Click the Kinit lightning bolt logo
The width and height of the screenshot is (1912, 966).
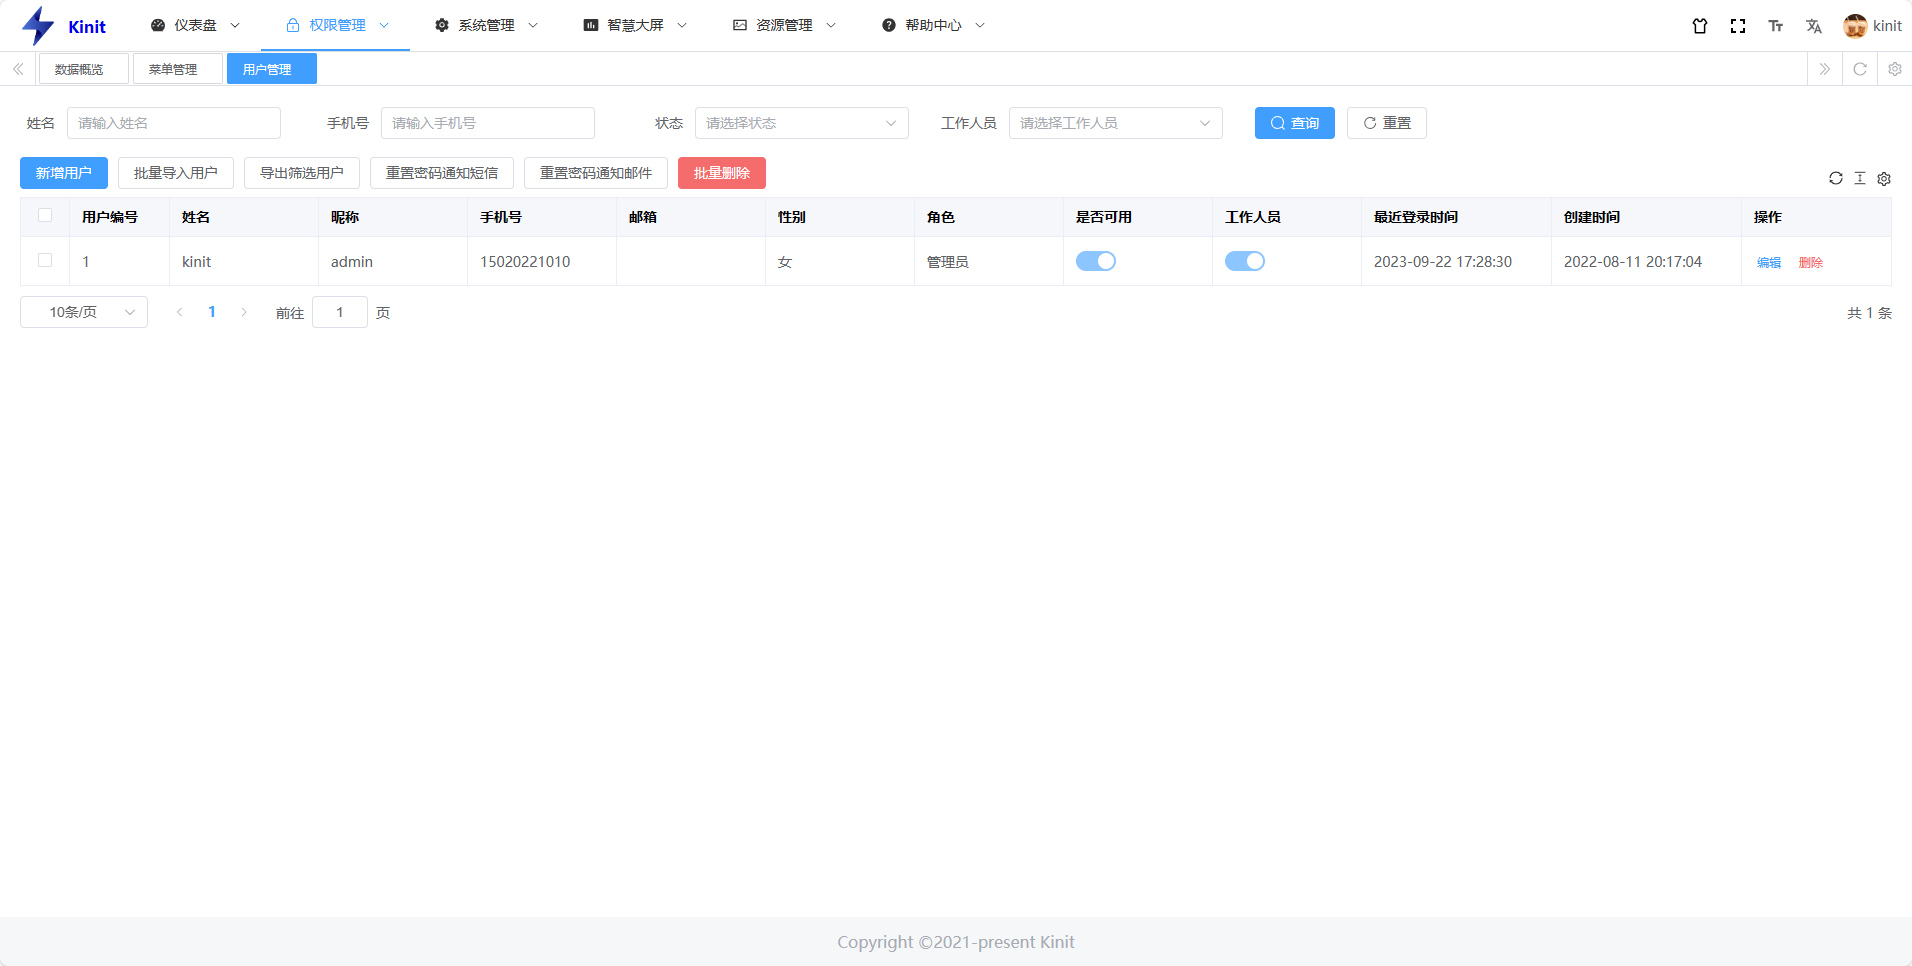[38, 26]
